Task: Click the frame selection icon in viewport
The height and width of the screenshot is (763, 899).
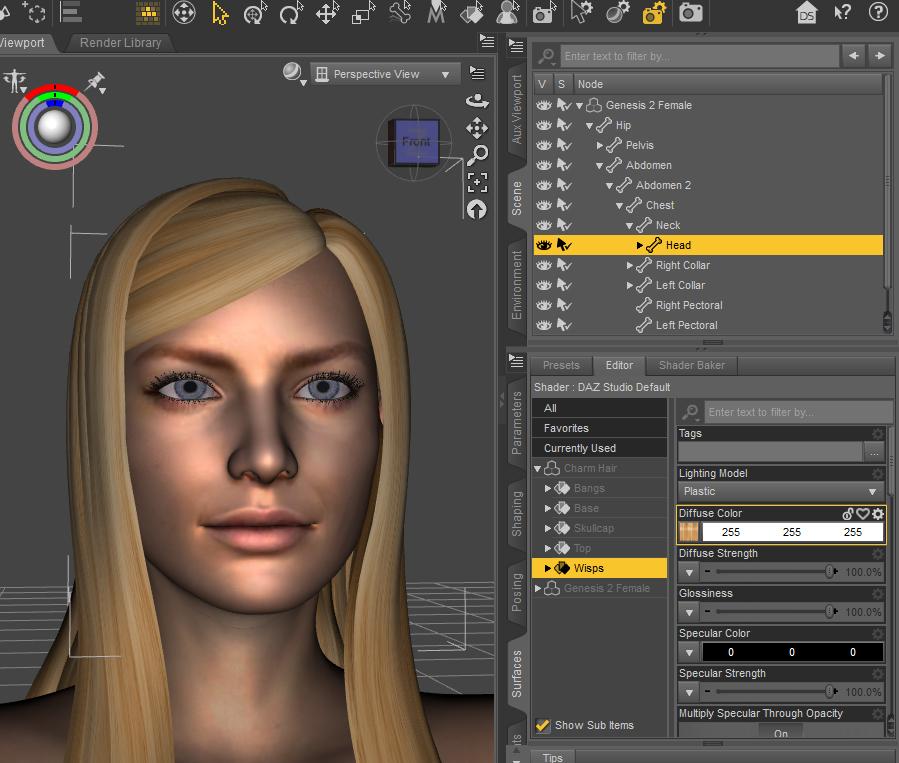Action: [477, 182]
